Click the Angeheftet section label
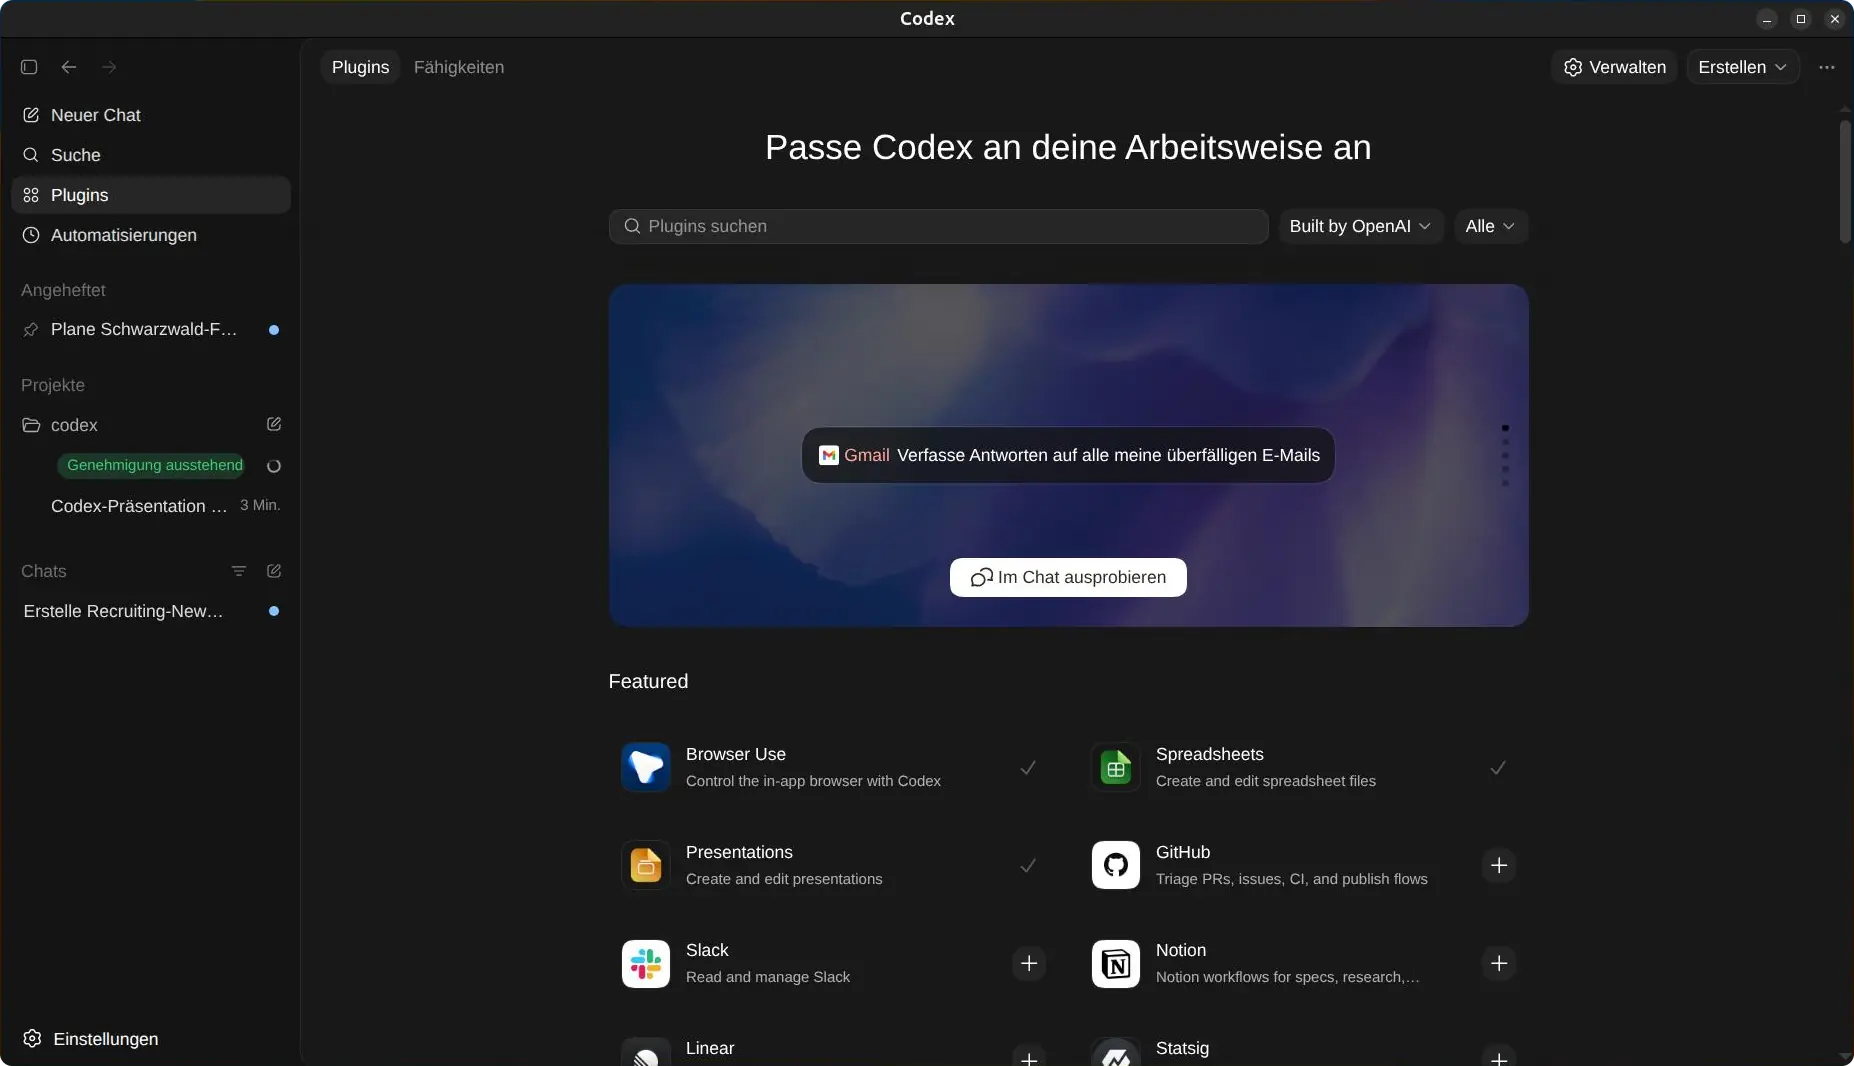Image resolution: width=1854 pixels, height=1066 pixels. point(63,290)
